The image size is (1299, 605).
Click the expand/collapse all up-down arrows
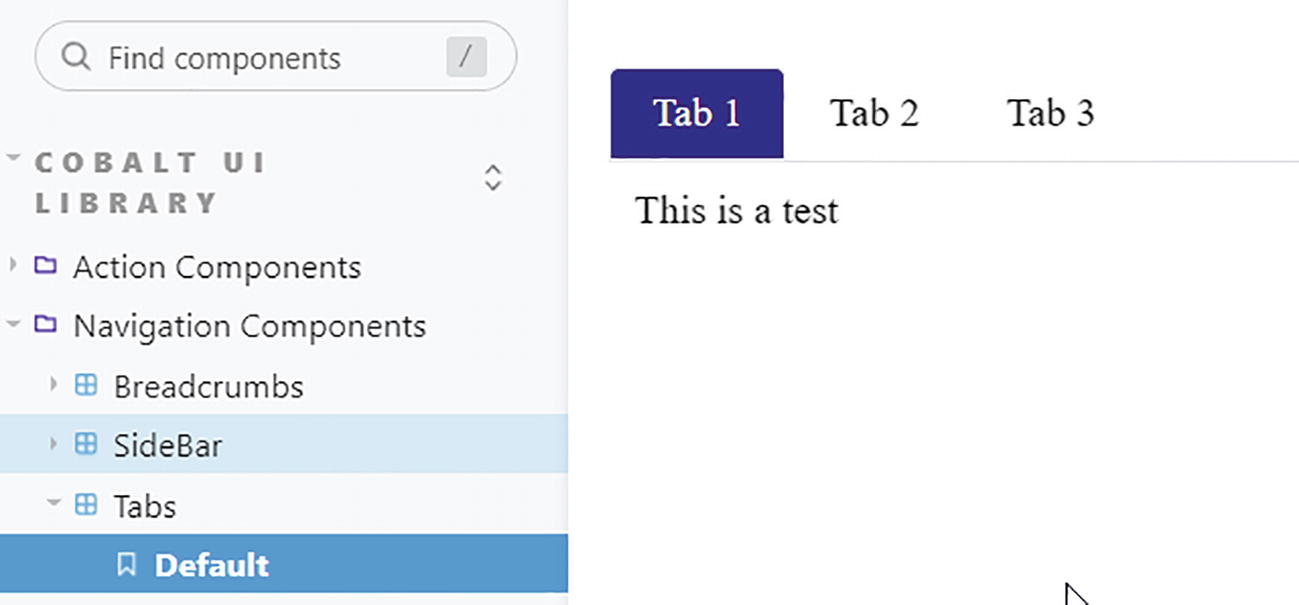(492, 178)
